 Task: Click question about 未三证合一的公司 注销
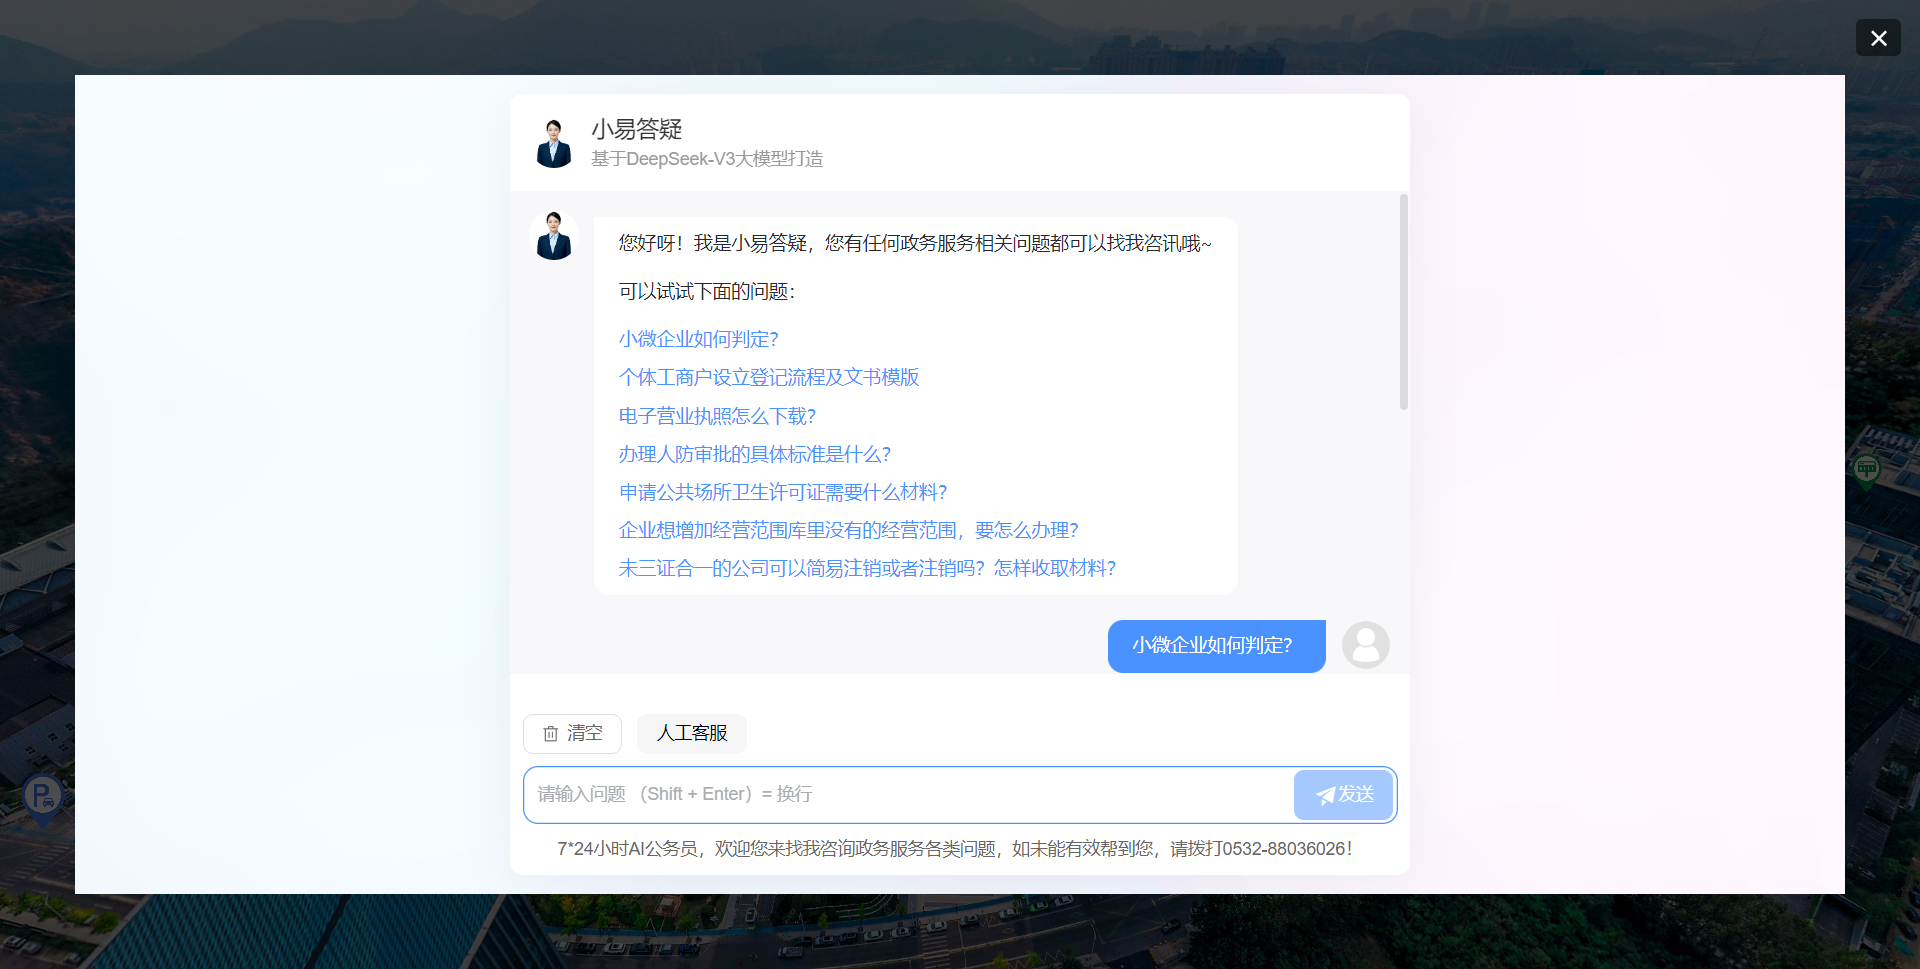point(866,568)
